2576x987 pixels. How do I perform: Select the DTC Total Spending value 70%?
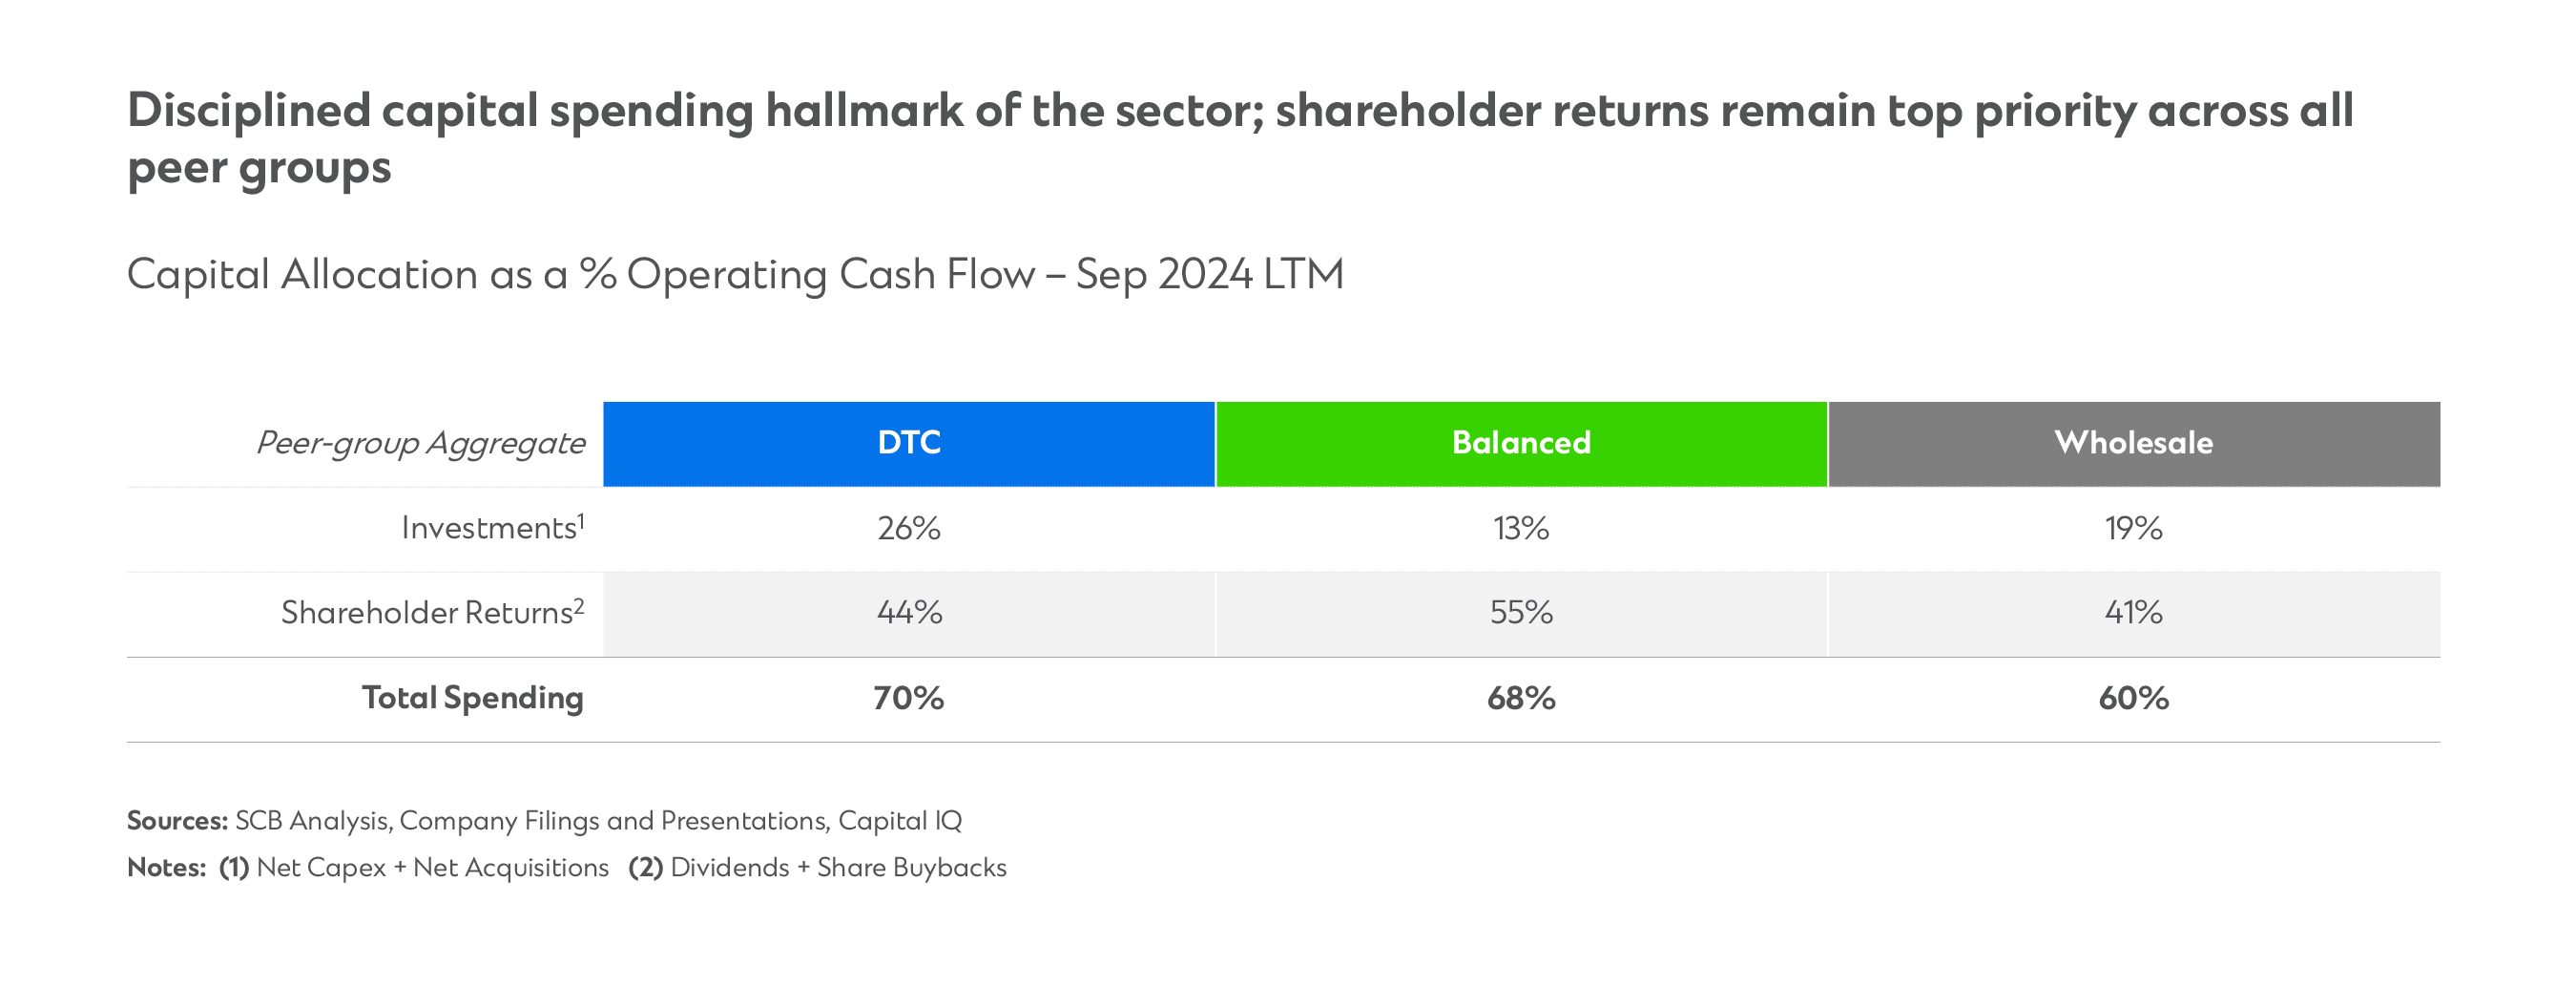(x=909, y=698)
